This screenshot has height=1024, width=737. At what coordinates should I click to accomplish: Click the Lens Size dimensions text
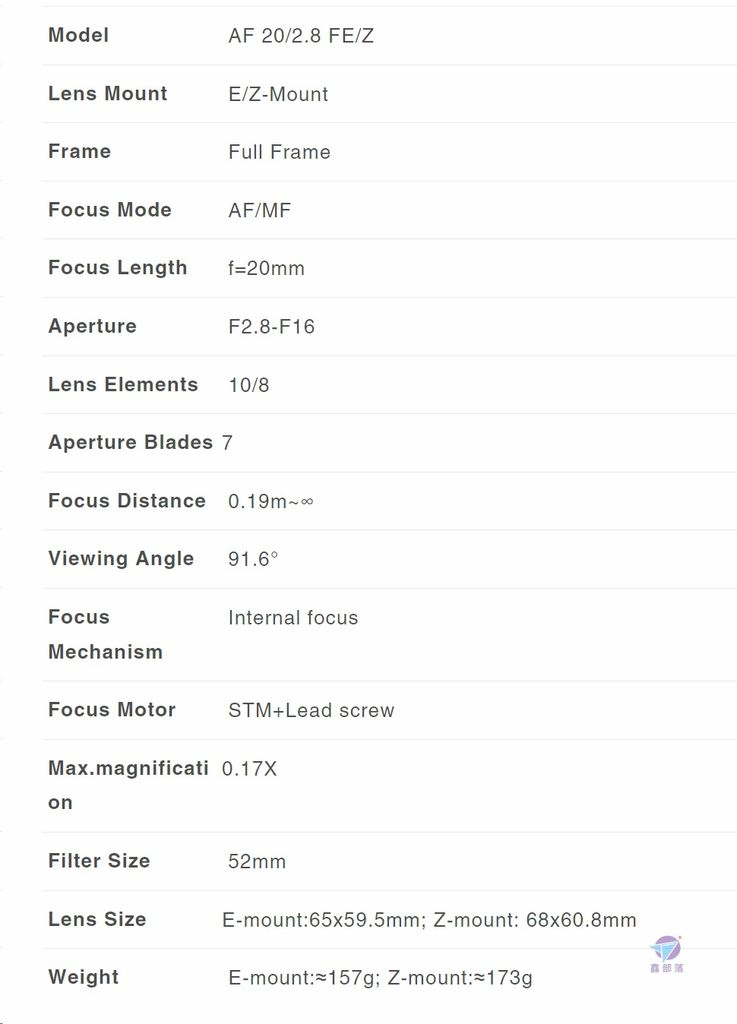click(429, 920)
